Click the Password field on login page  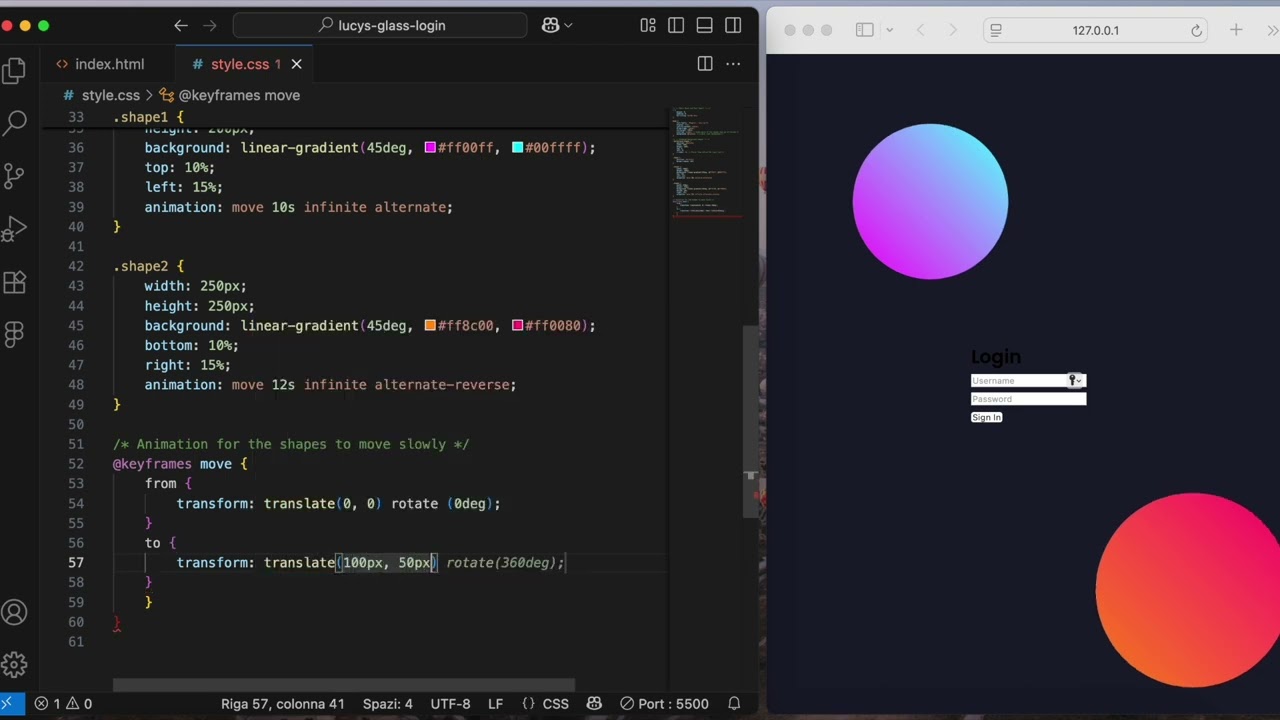1028,399
